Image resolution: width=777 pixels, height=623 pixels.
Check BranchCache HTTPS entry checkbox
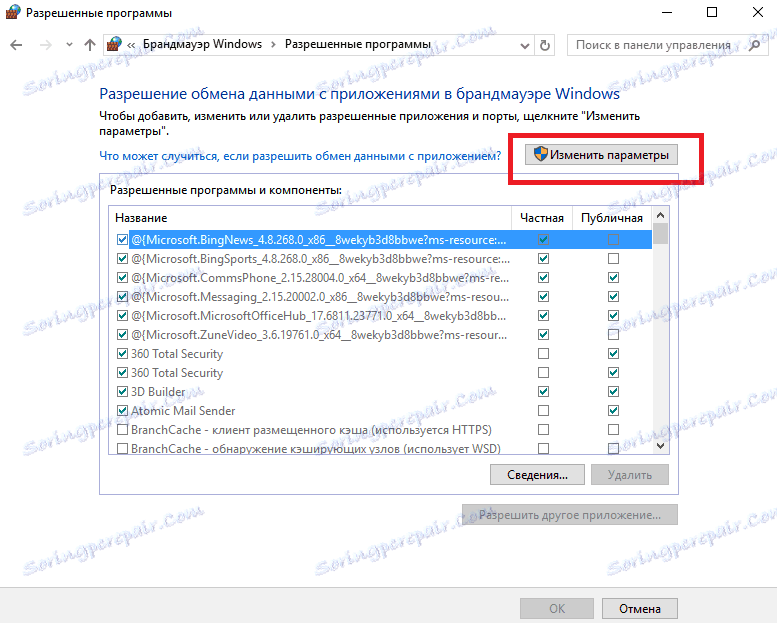coord(122,430)
